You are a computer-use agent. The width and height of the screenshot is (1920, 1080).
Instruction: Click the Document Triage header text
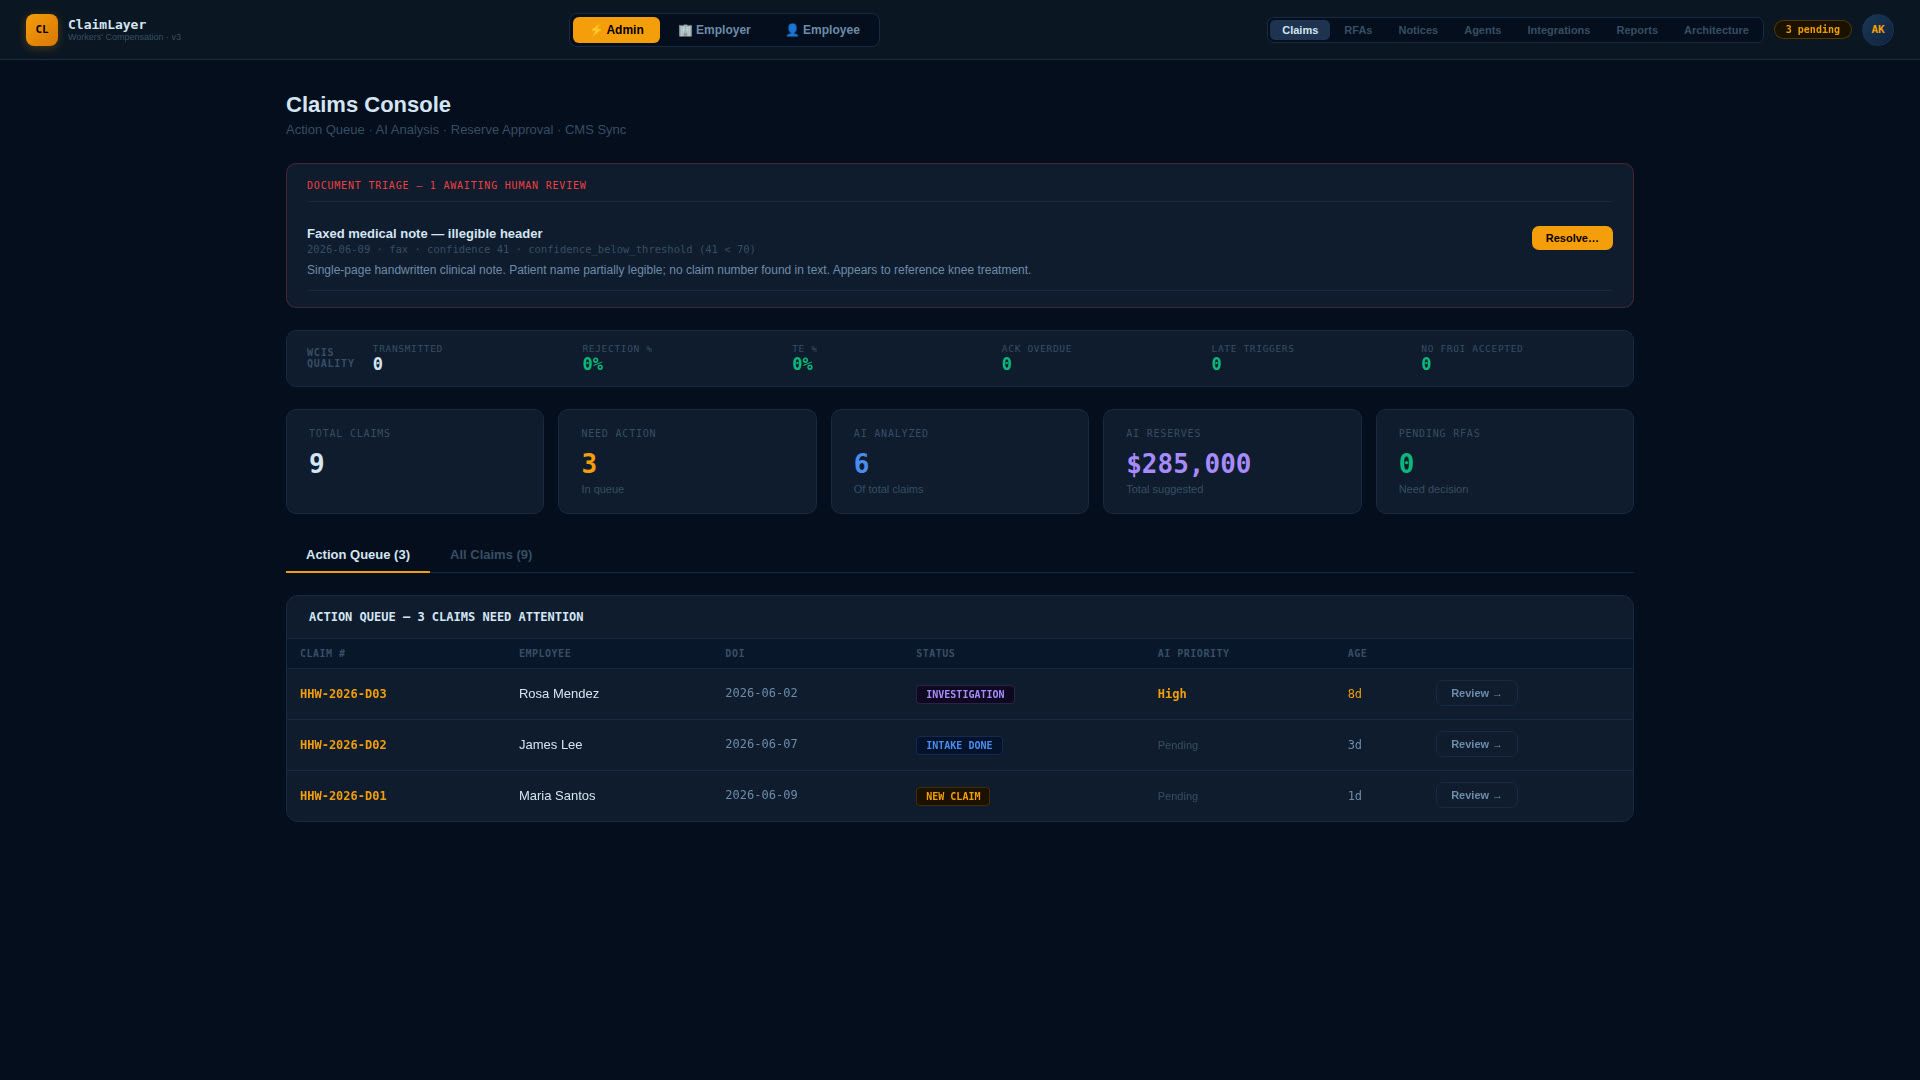446,186
